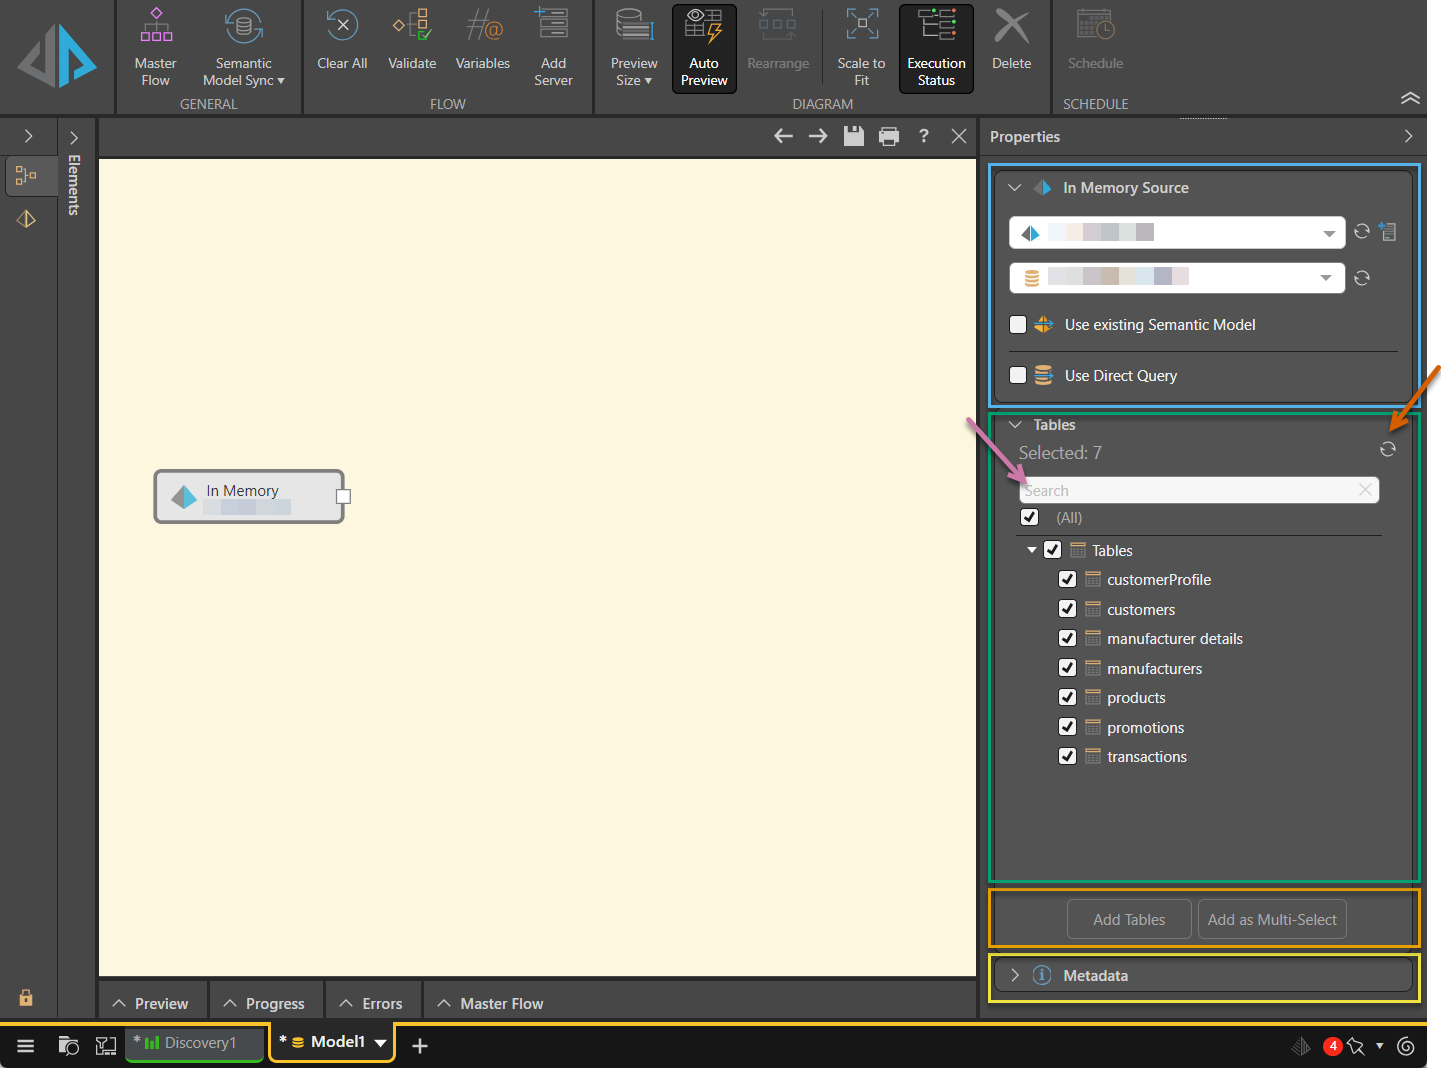This screenshot has width=1441, height=1068.
Task: Refresh the tables list
Action: tap(1388, 449)
